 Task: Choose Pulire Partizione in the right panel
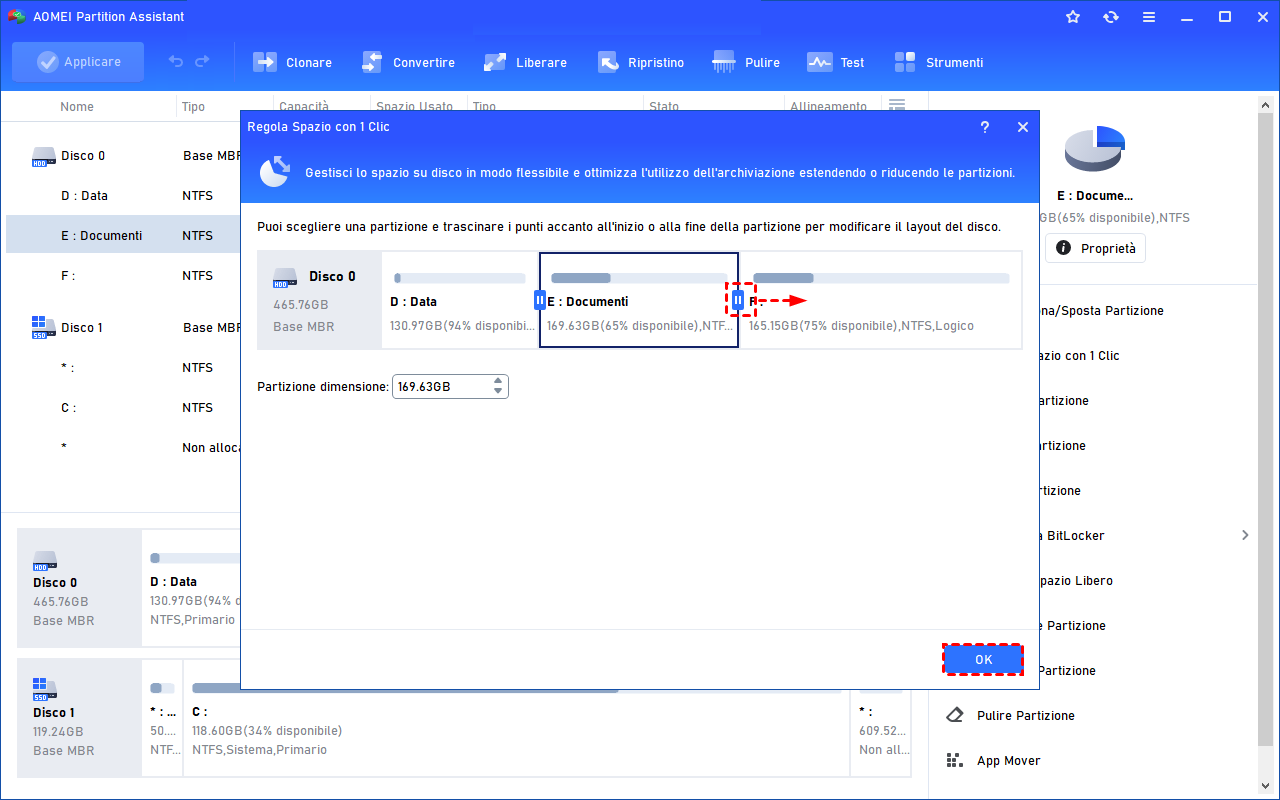[1026, 716]
